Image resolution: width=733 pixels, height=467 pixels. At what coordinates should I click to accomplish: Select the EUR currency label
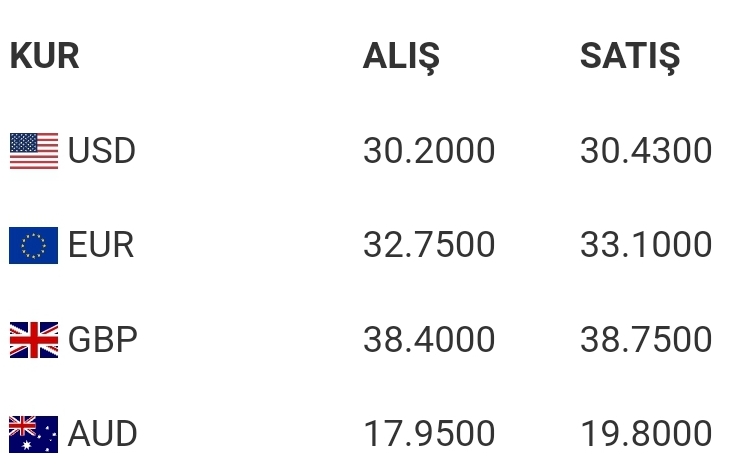(101, 245)
